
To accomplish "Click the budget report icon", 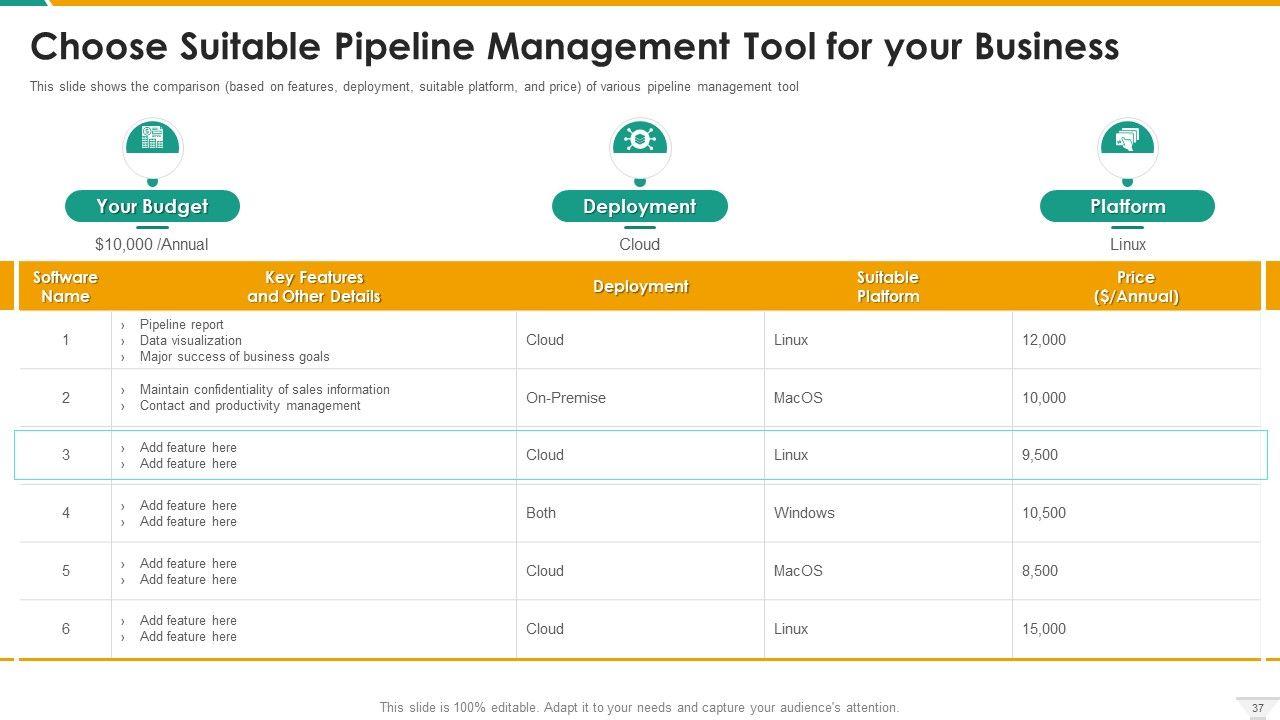I will pos(152,139).
